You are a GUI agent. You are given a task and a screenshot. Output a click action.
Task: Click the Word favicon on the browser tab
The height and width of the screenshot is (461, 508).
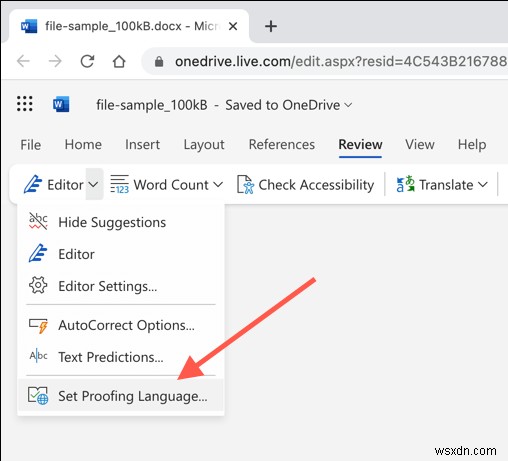point(29,26)
